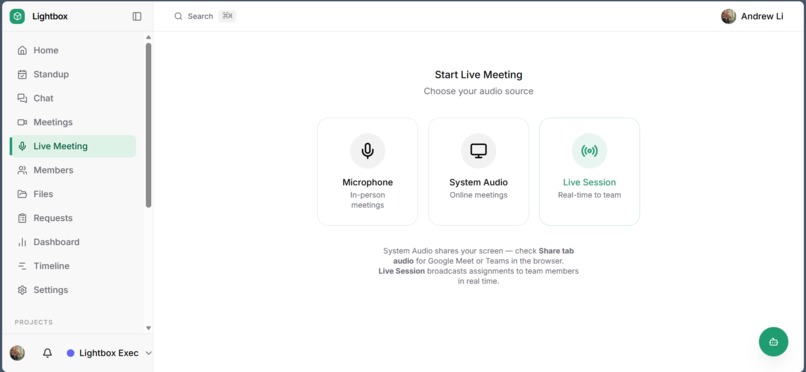
Task: Click the sidebar scroll-down arrow
Action: [149, 328]
